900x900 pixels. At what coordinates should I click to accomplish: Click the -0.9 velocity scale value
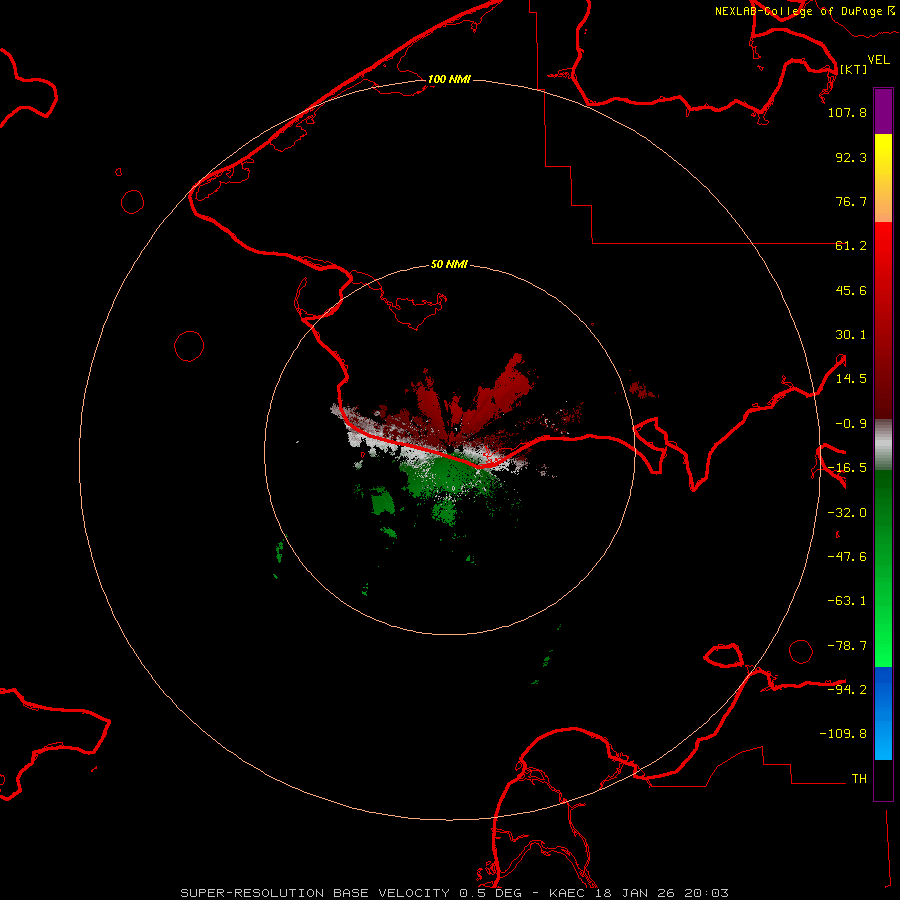851,424
